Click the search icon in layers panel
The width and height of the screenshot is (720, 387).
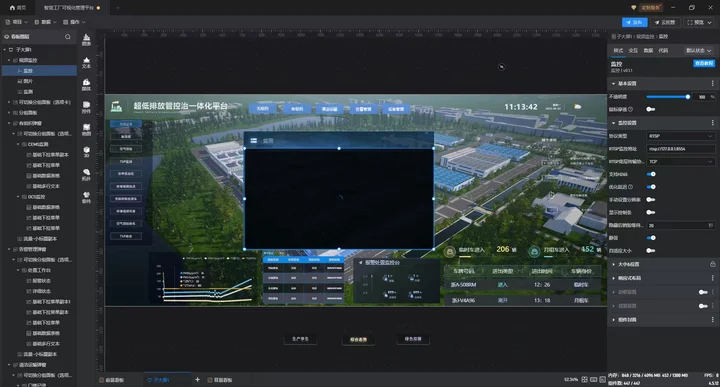[x=68, y=36]
